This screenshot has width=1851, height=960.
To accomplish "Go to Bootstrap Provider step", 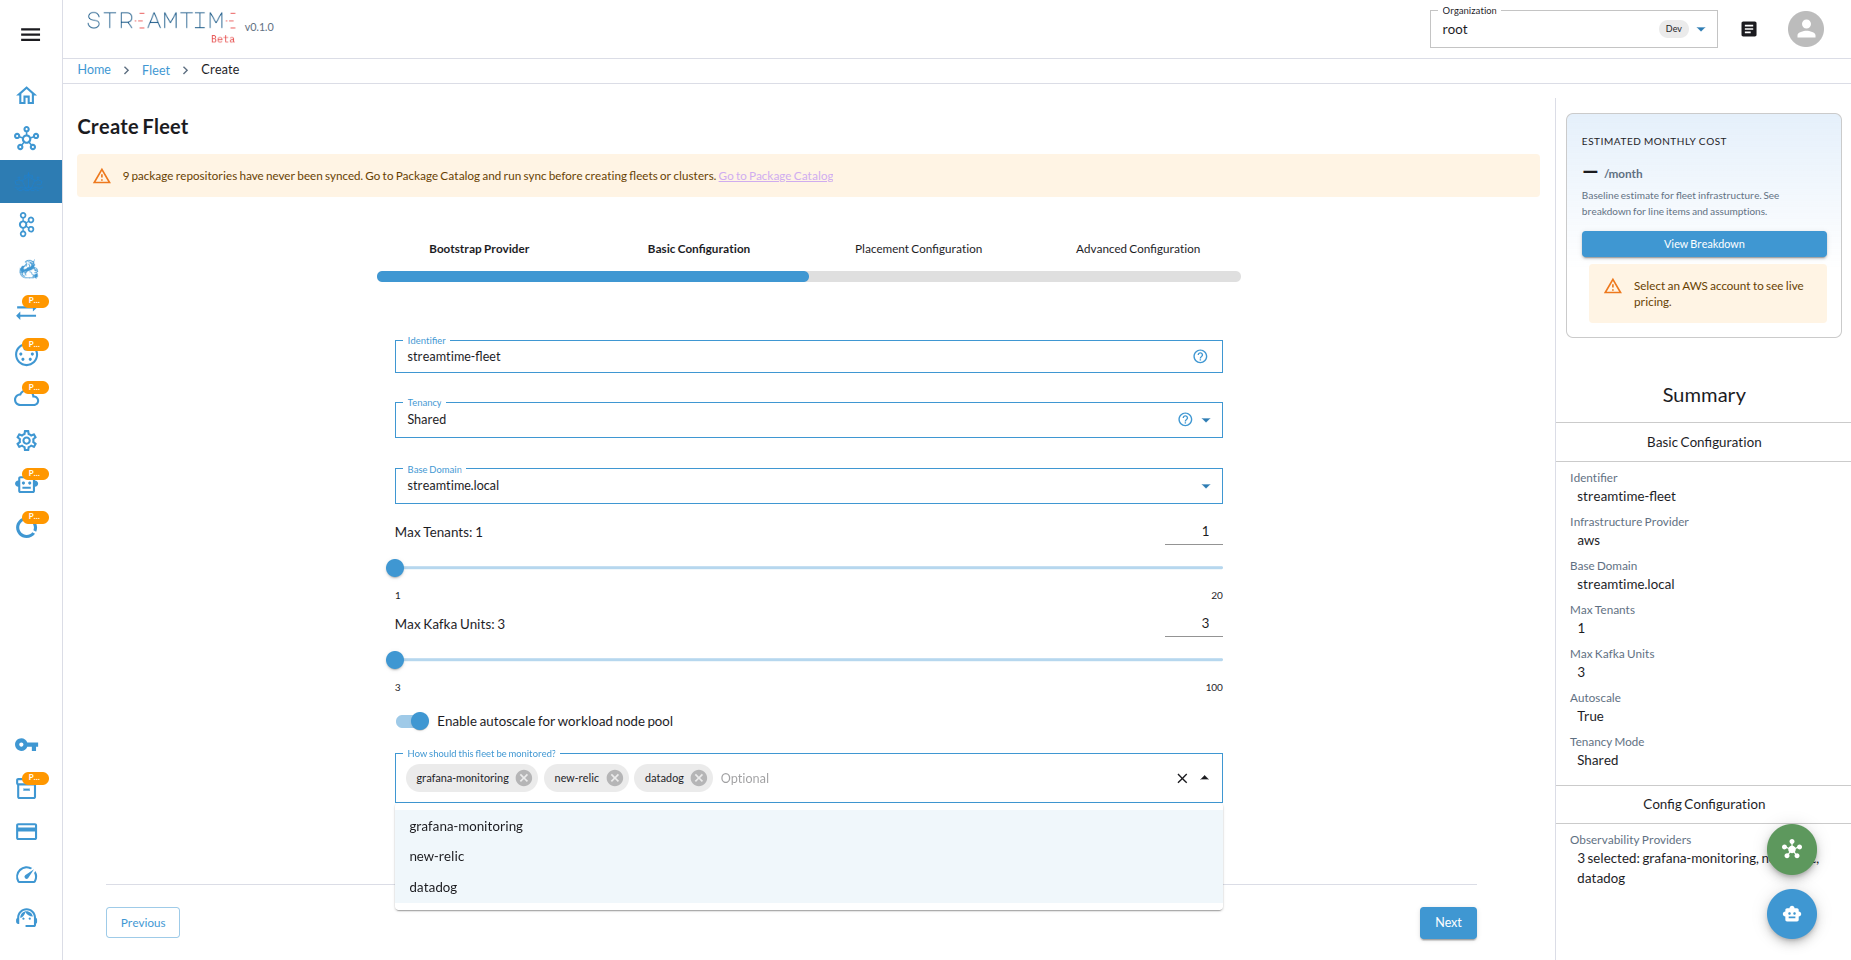I will pos(479,249).
